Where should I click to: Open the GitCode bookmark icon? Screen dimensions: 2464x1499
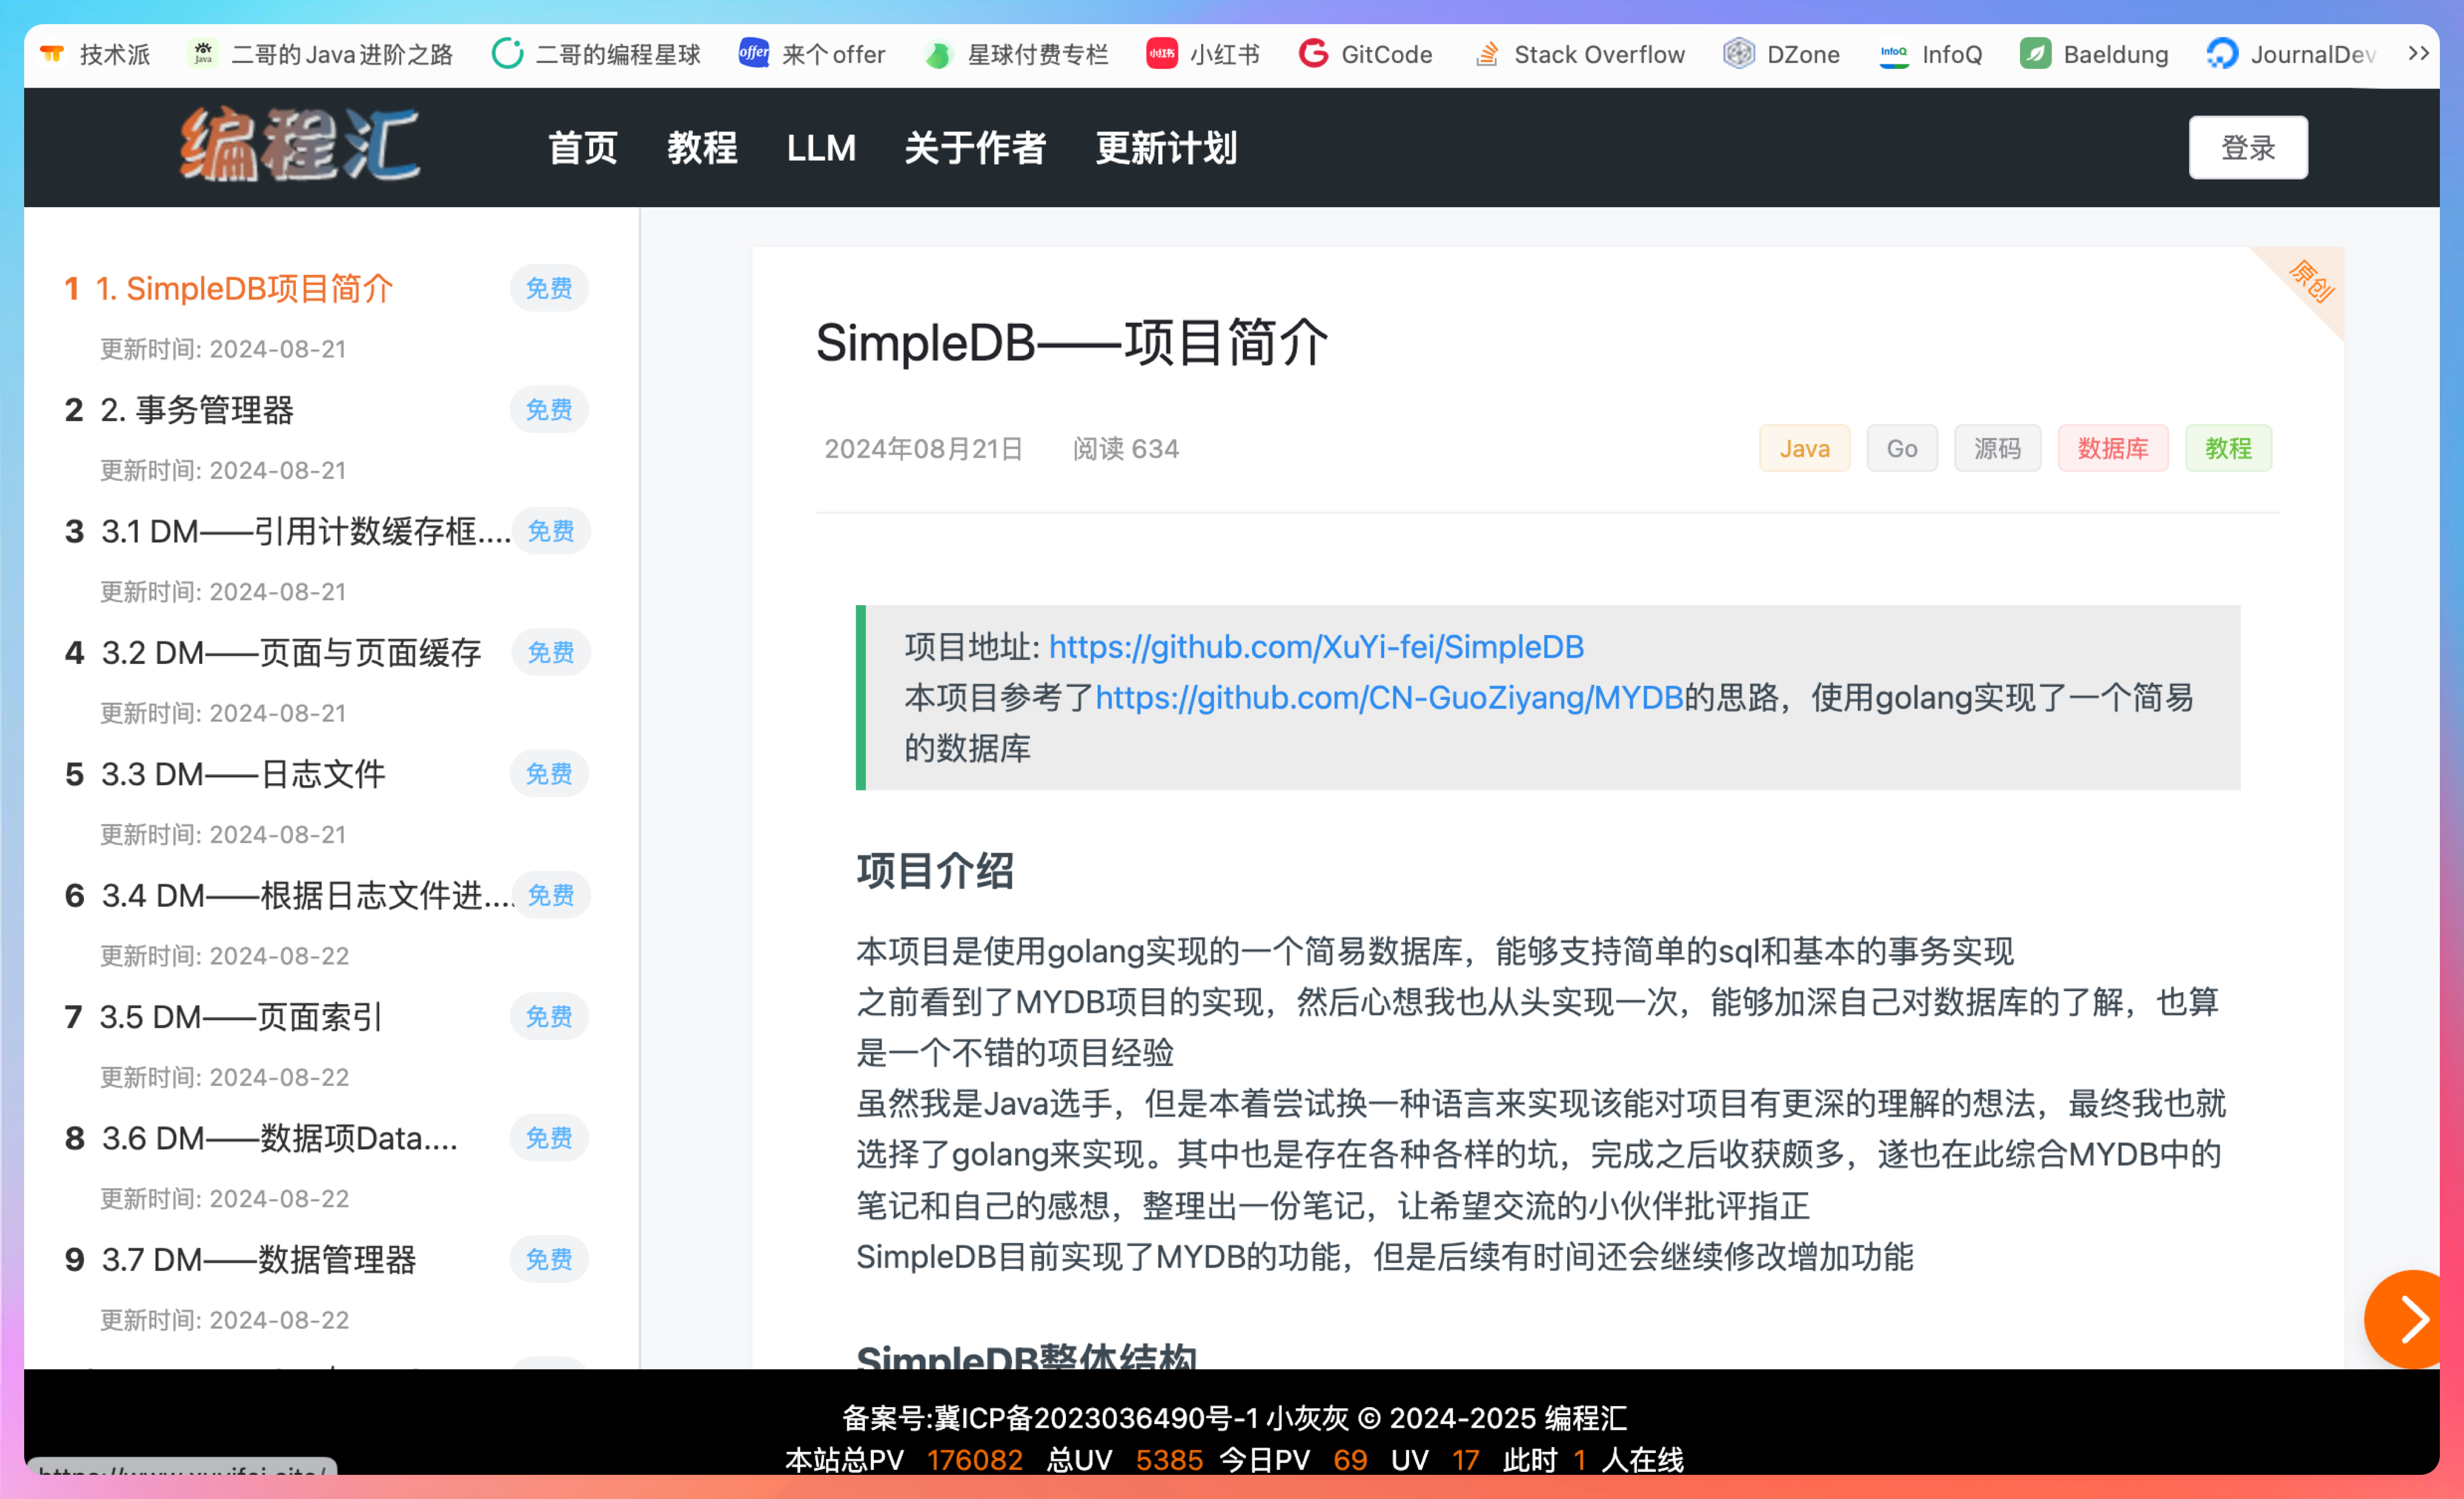pyautogui.click(x=1313, y=54)
